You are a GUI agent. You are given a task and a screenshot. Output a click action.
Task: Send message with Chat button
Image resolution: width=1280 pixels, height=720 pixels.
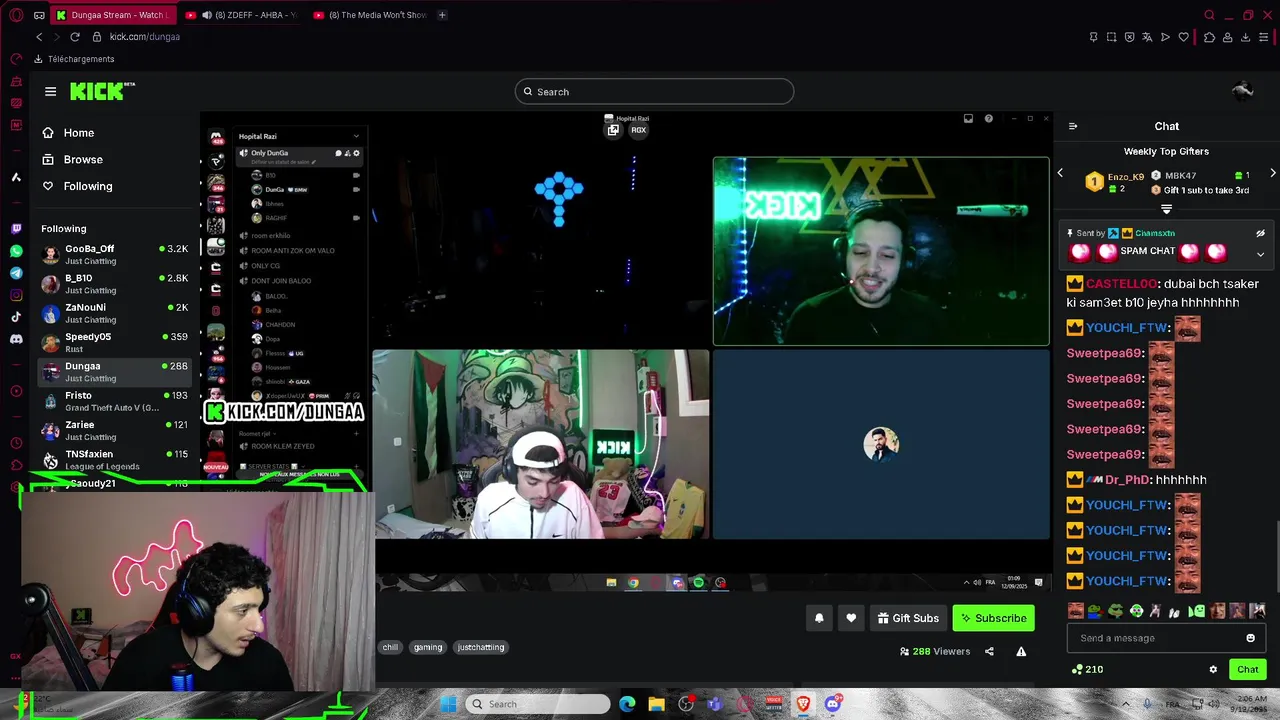1248,669
